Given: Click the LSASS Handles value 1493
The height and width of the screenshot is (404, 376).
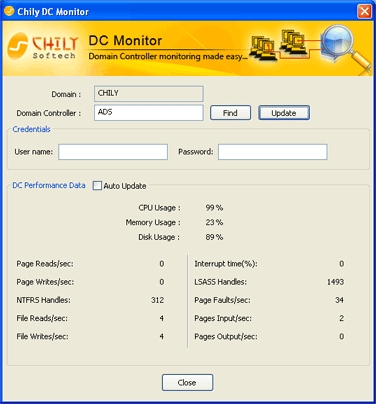Looking at the screenshot, I should click(x=335, y=282).
